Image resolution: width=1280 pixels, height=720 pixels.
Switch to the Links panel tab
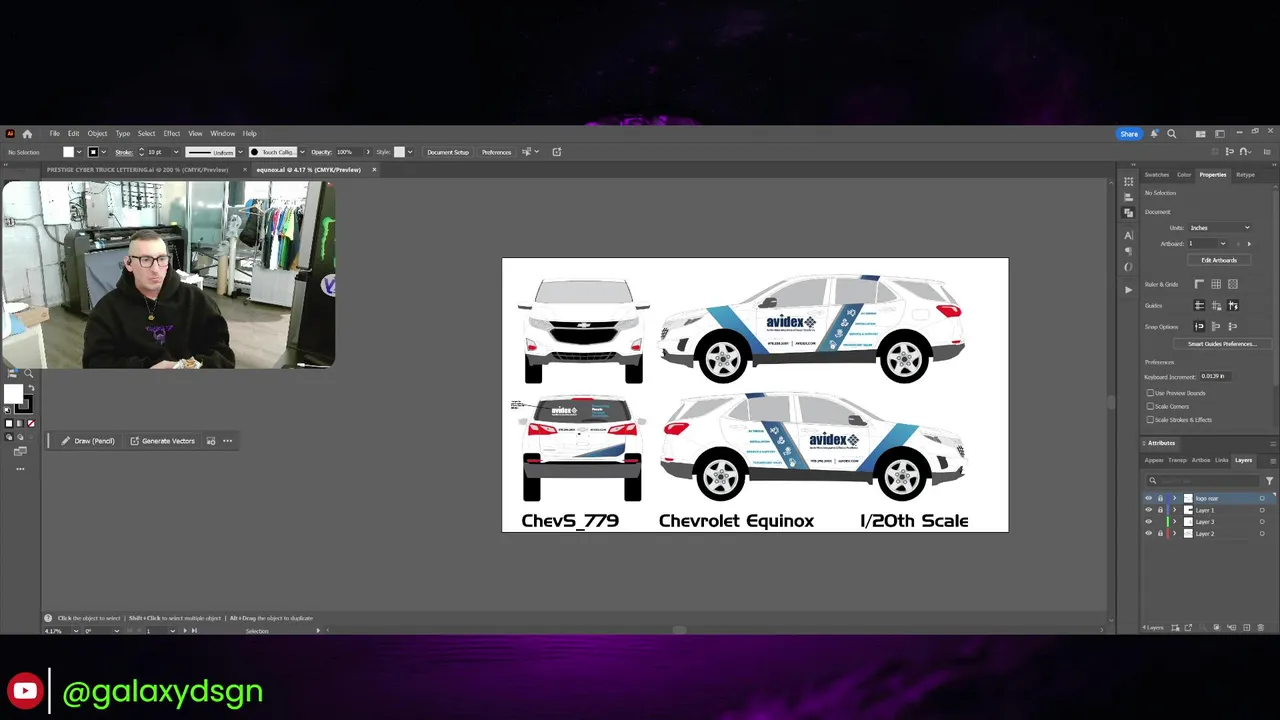pyautogui.click(x=1222, y=460)
